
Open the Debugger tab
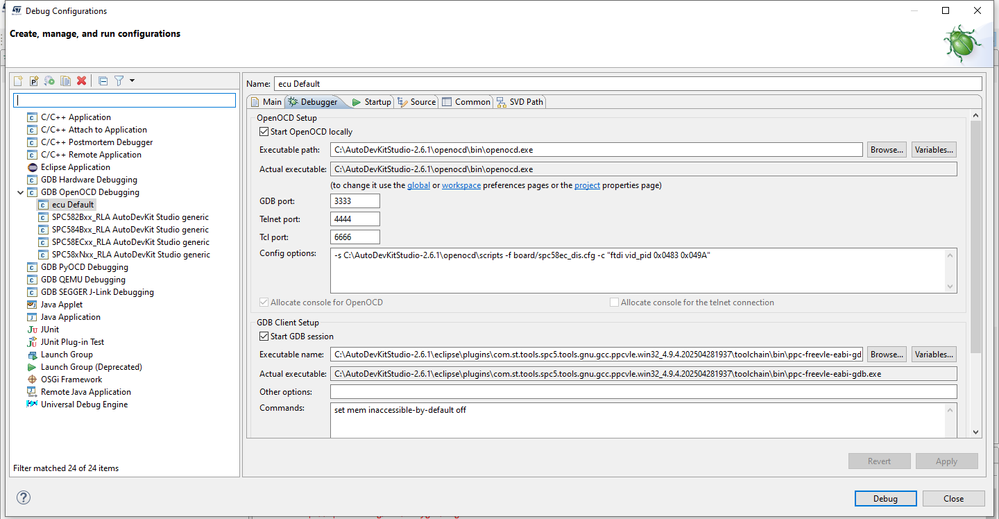[x=313, y=102]
